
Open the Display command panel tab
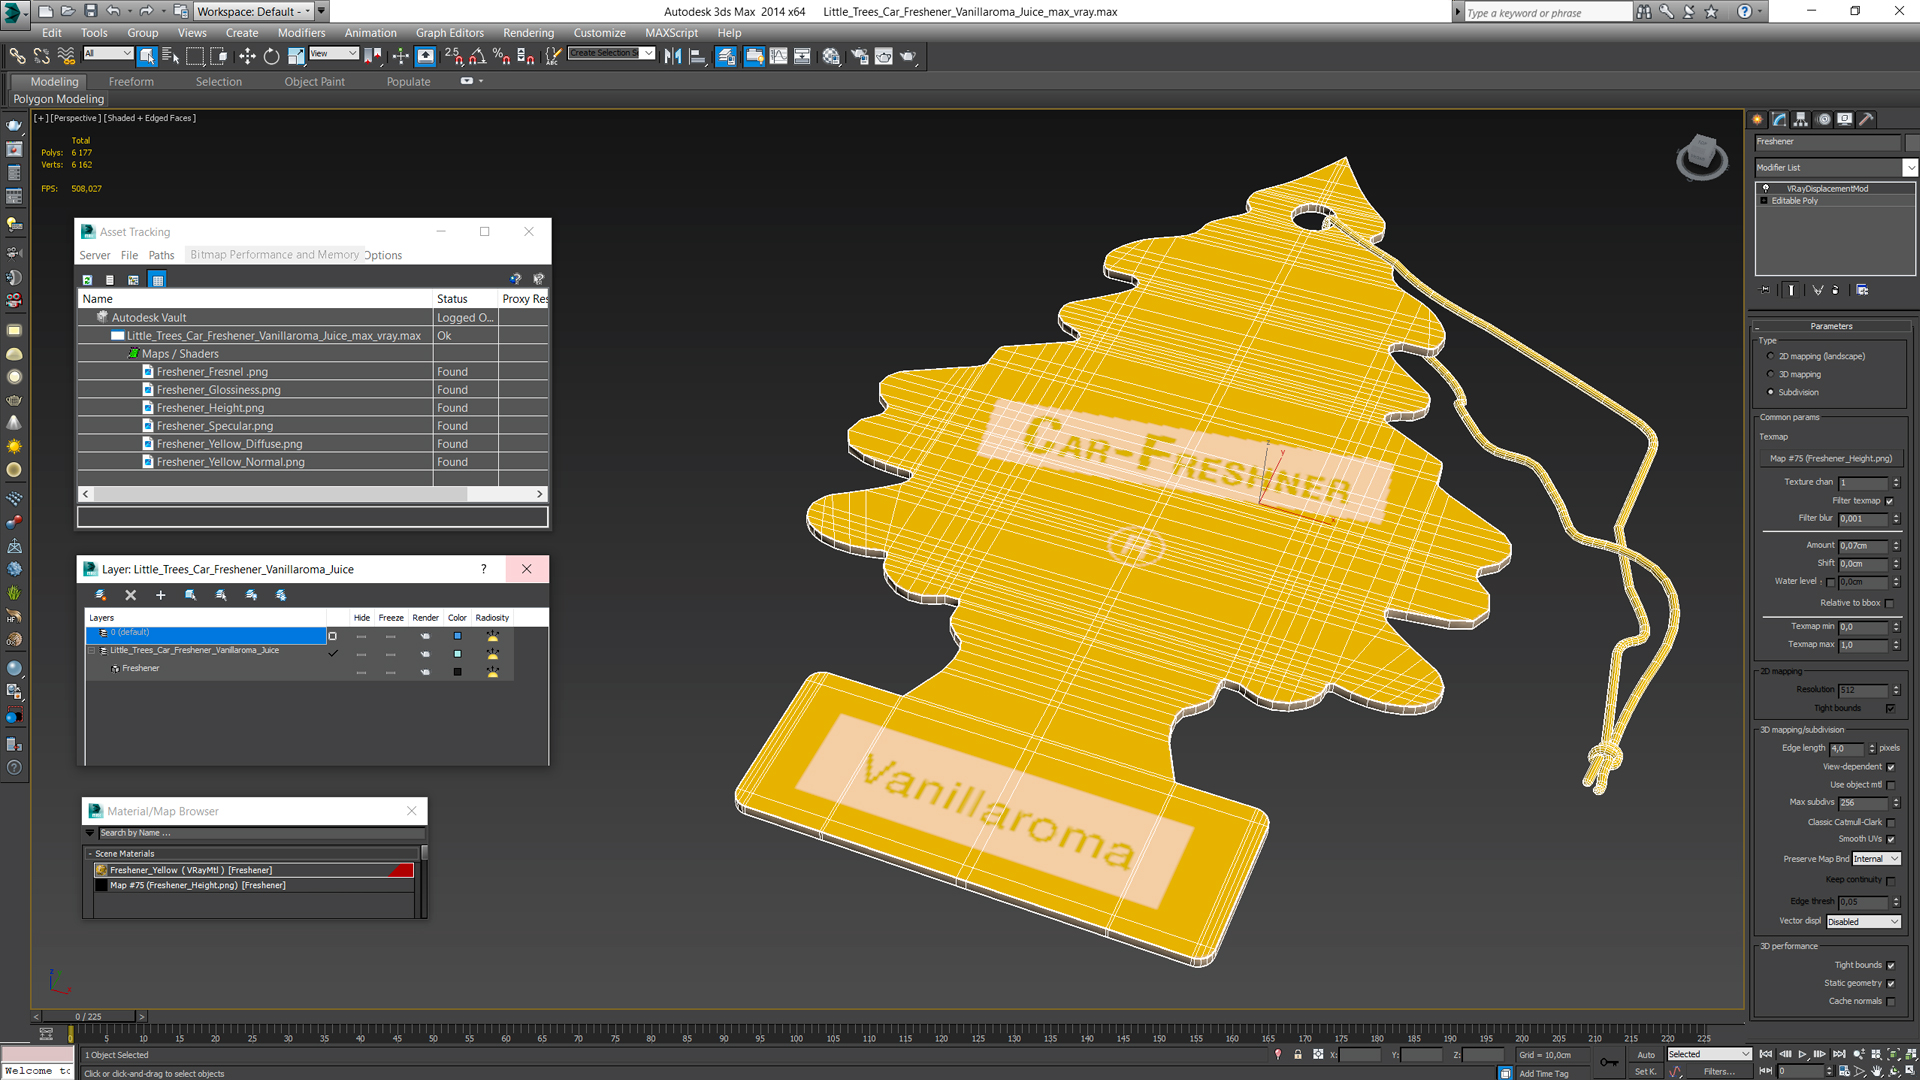click(x=1845, y=119)
